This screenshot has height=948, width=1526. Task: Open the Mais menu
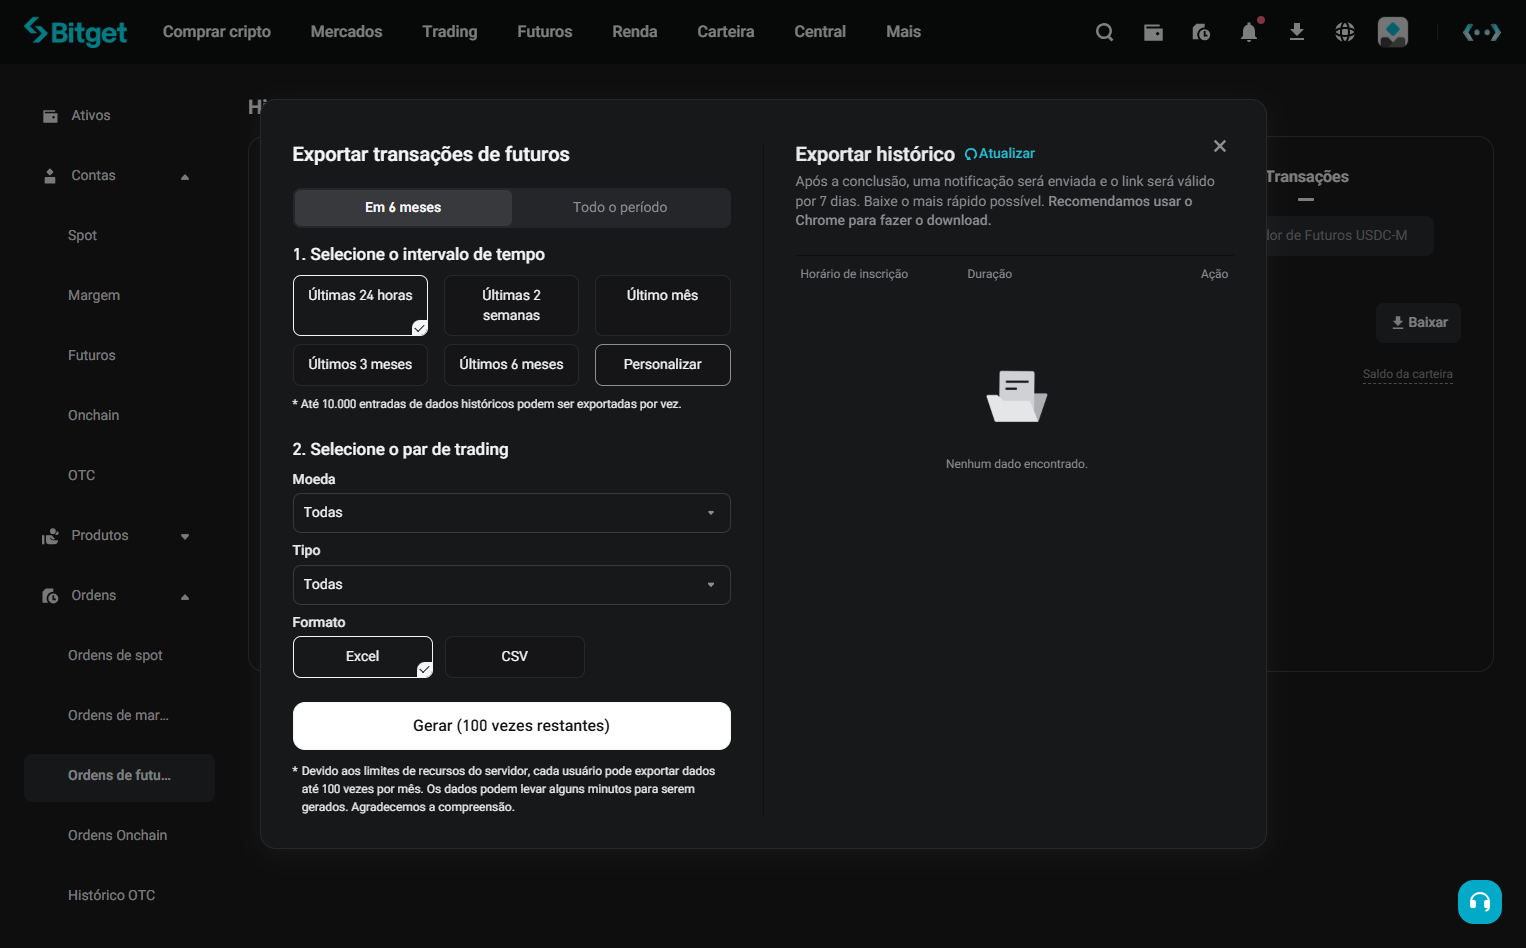903,32
